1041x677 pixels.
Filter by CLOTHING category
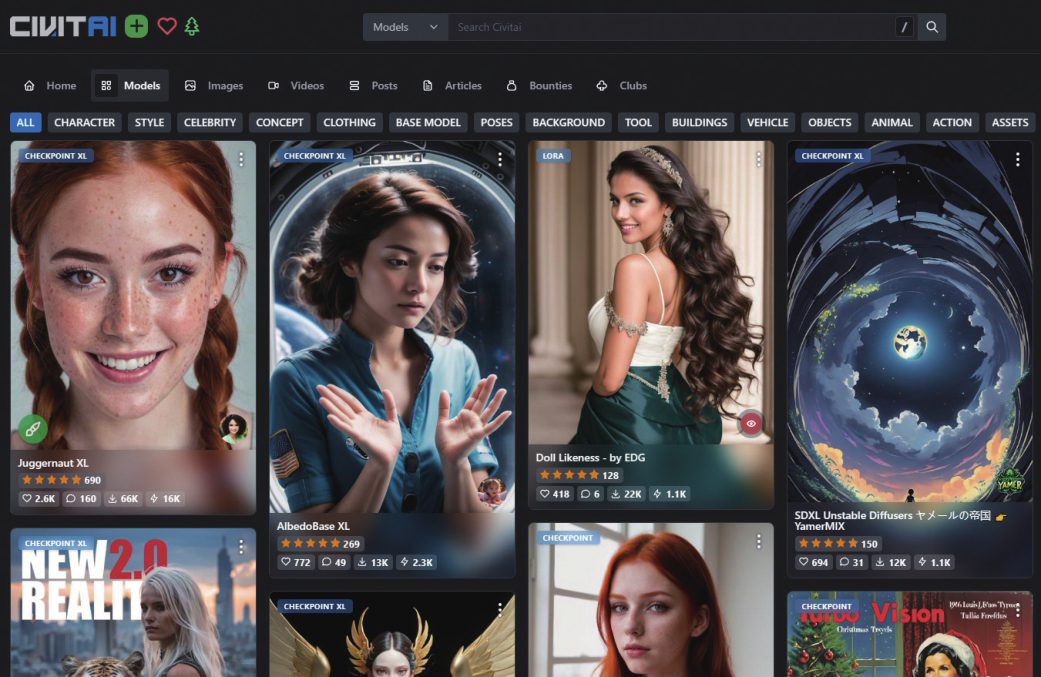coord(349,122)
